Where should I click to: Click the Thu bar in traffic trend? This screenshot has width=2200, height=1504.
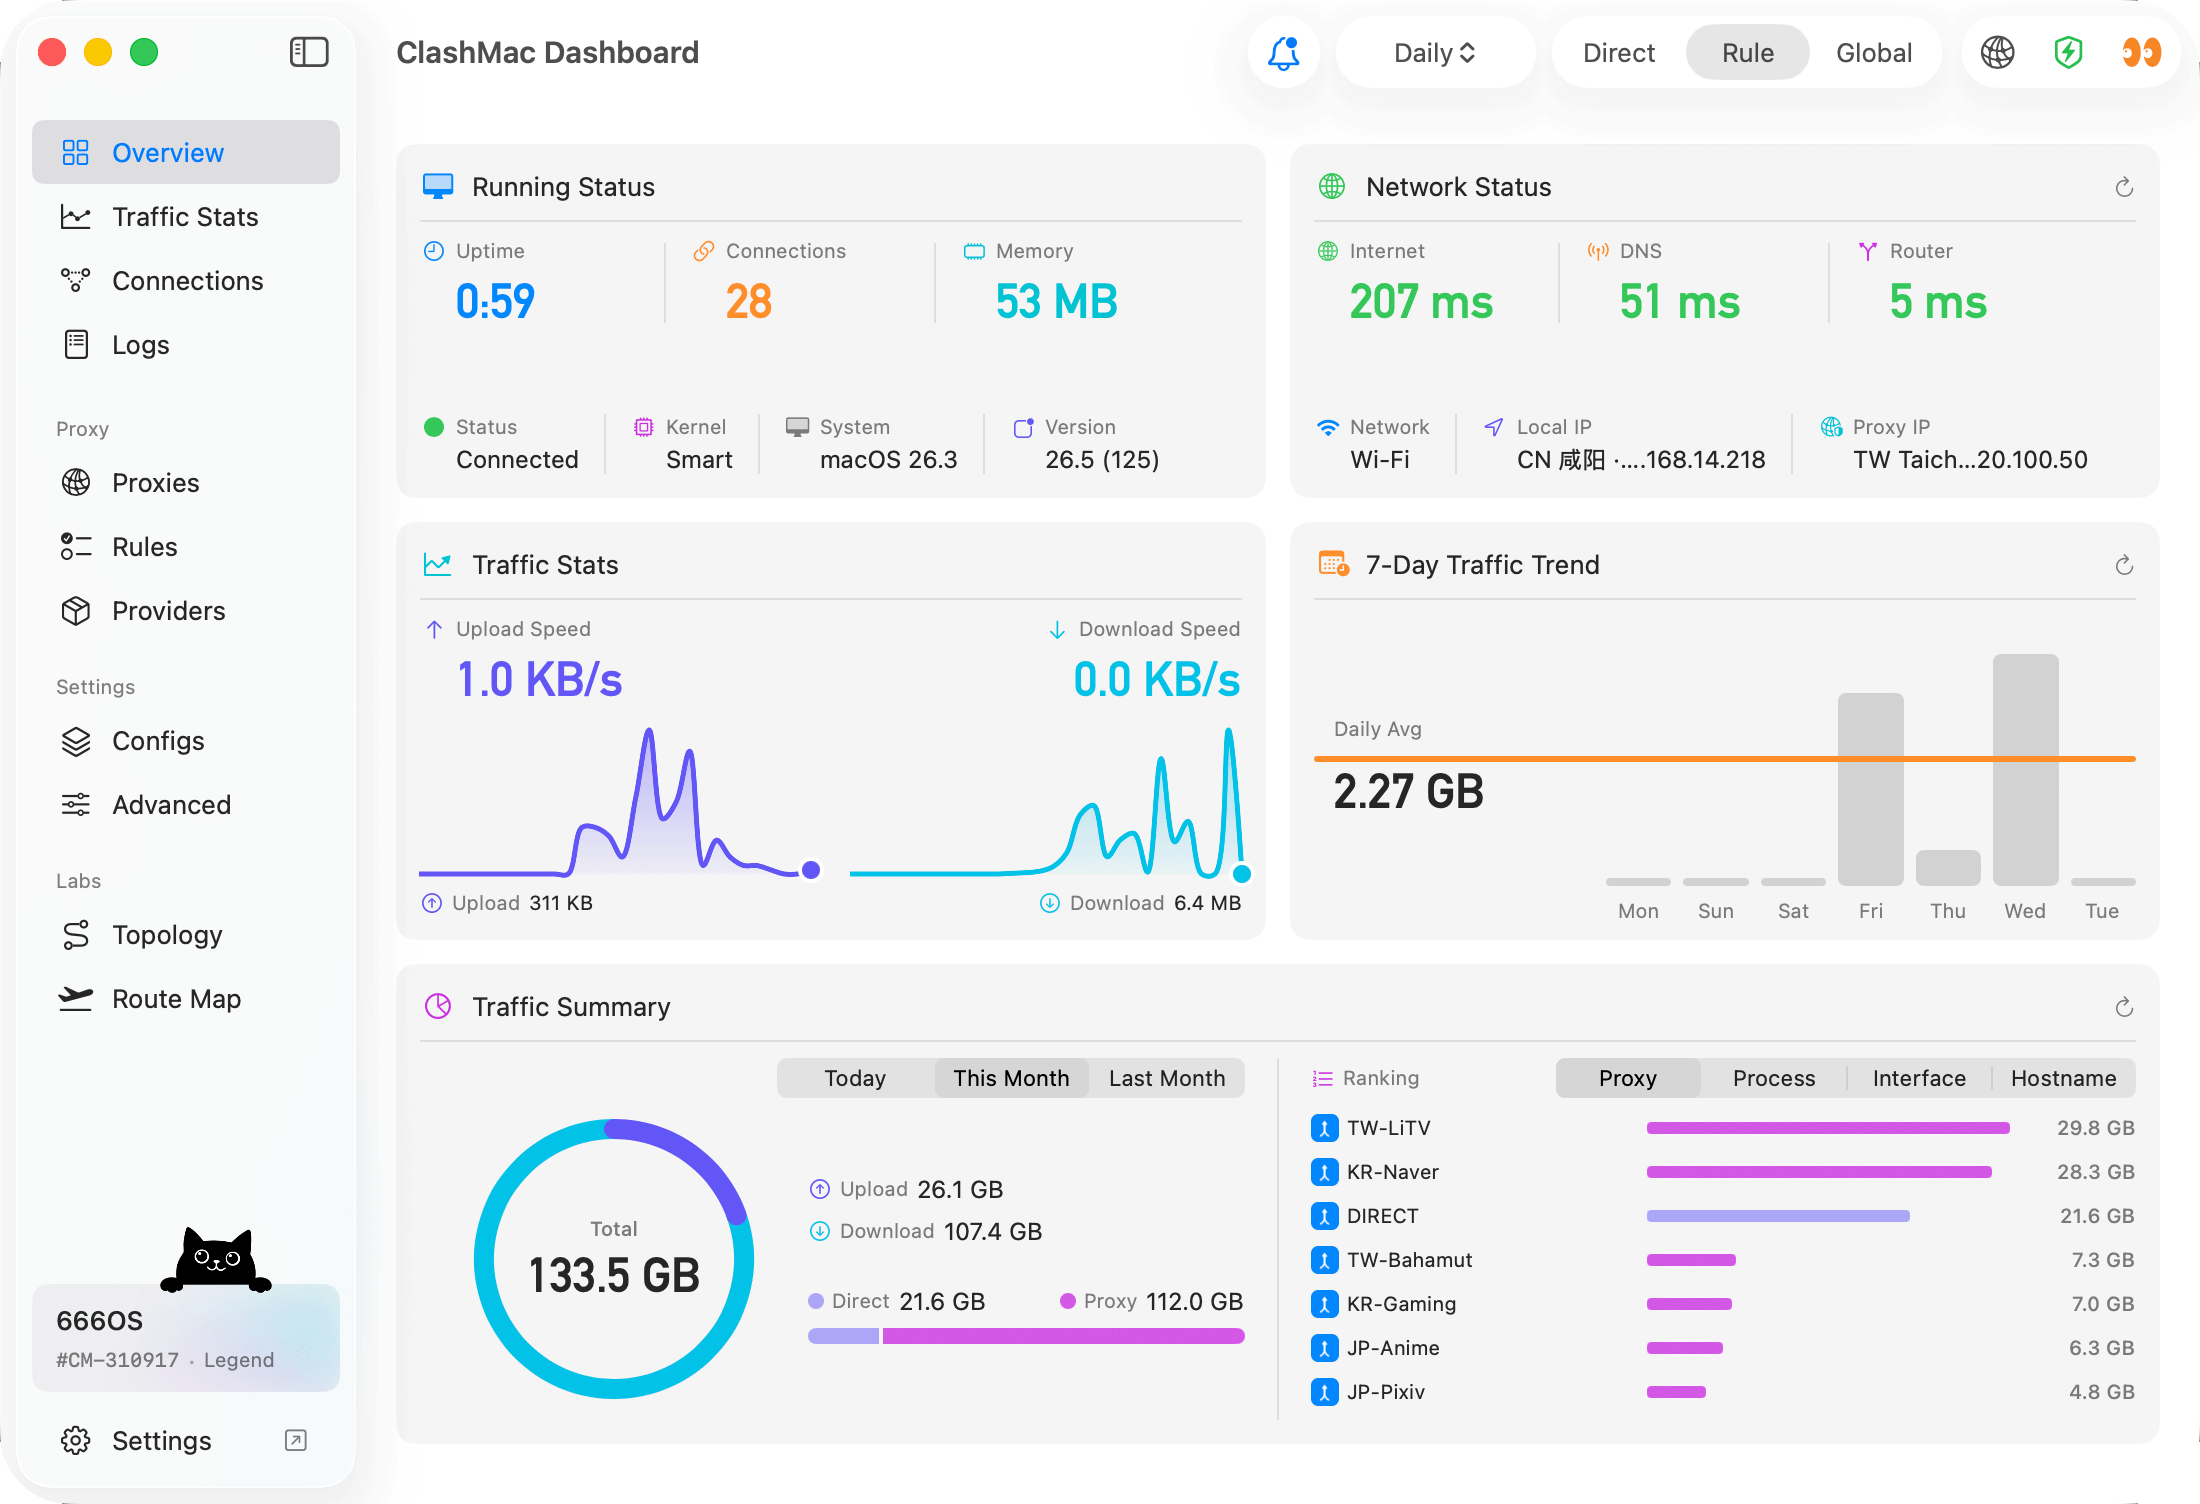1948,868
